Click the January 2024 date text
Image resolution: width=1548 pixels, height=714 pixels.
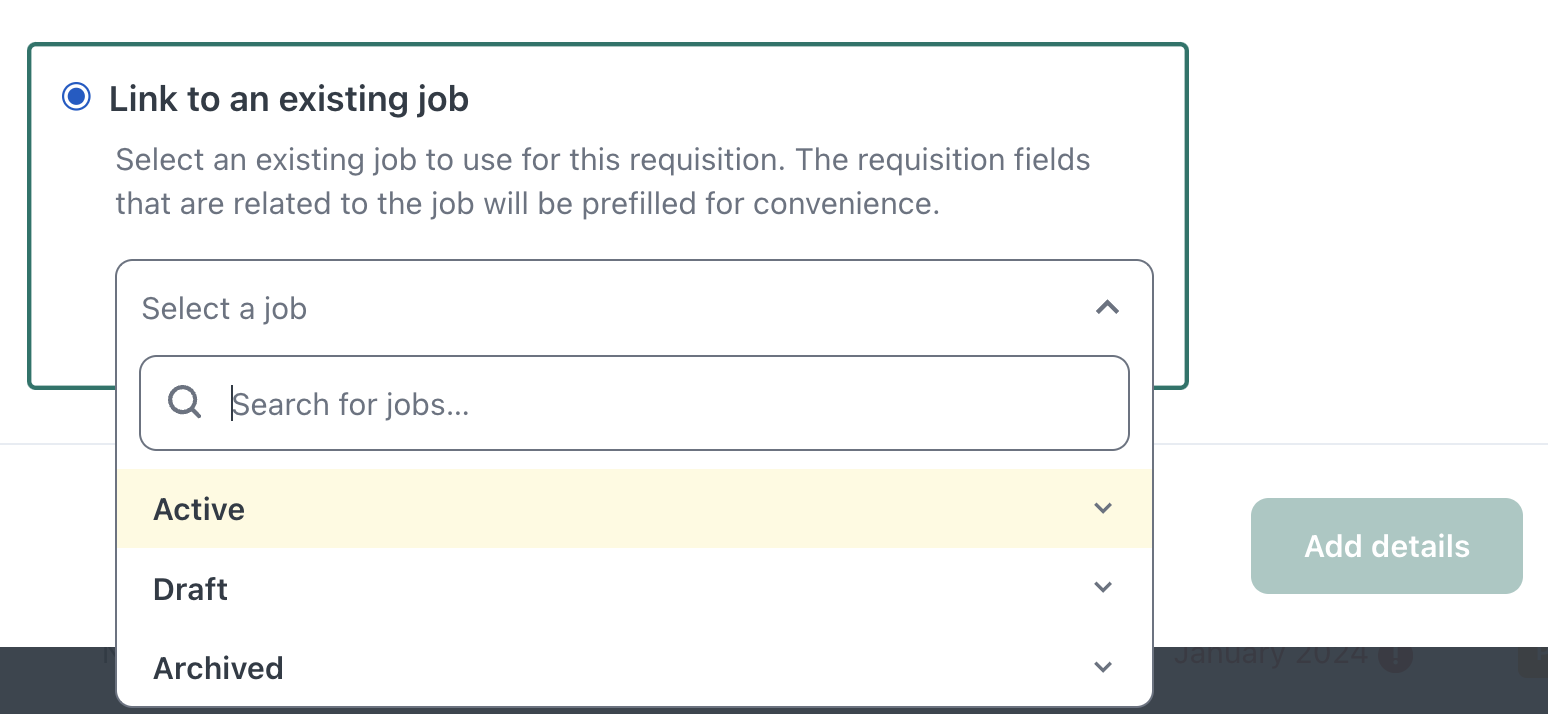tap(1270, 655)
